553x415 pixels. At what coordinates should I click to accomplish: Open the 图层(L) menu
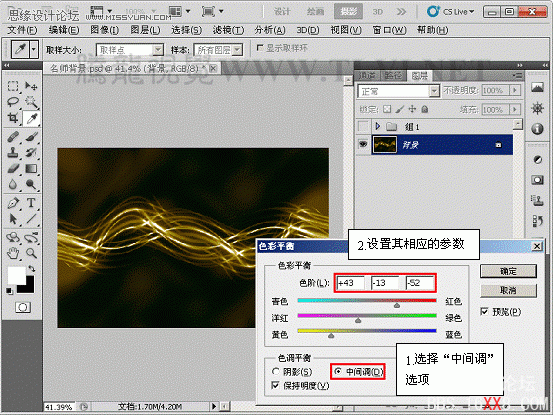coord(145,30)
